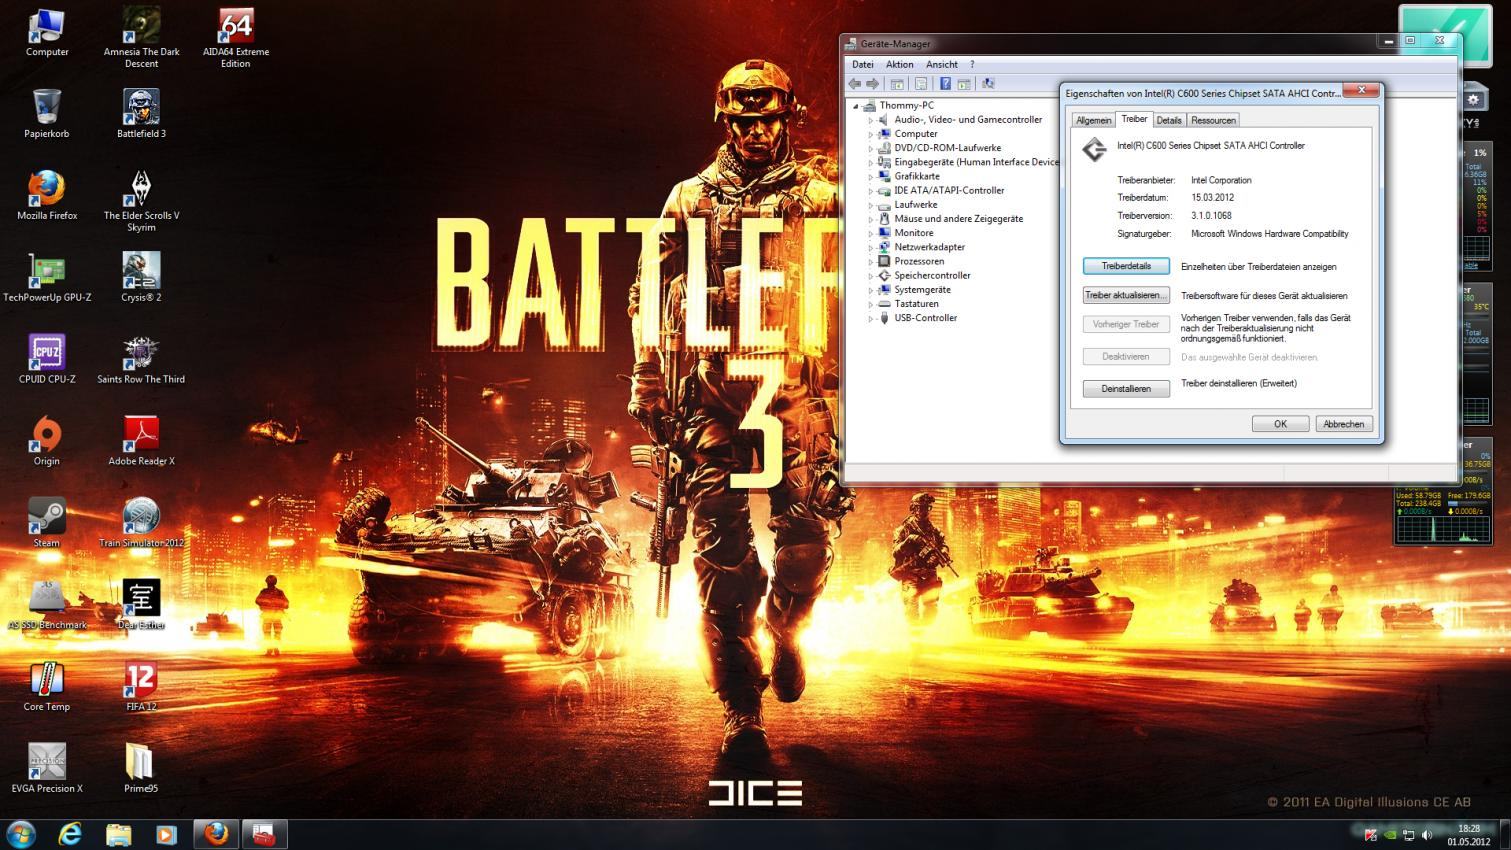Select the Crysis 2 desktop icon
The width and height of the screenshot is (1511, 850).
(x=141, y=277)
